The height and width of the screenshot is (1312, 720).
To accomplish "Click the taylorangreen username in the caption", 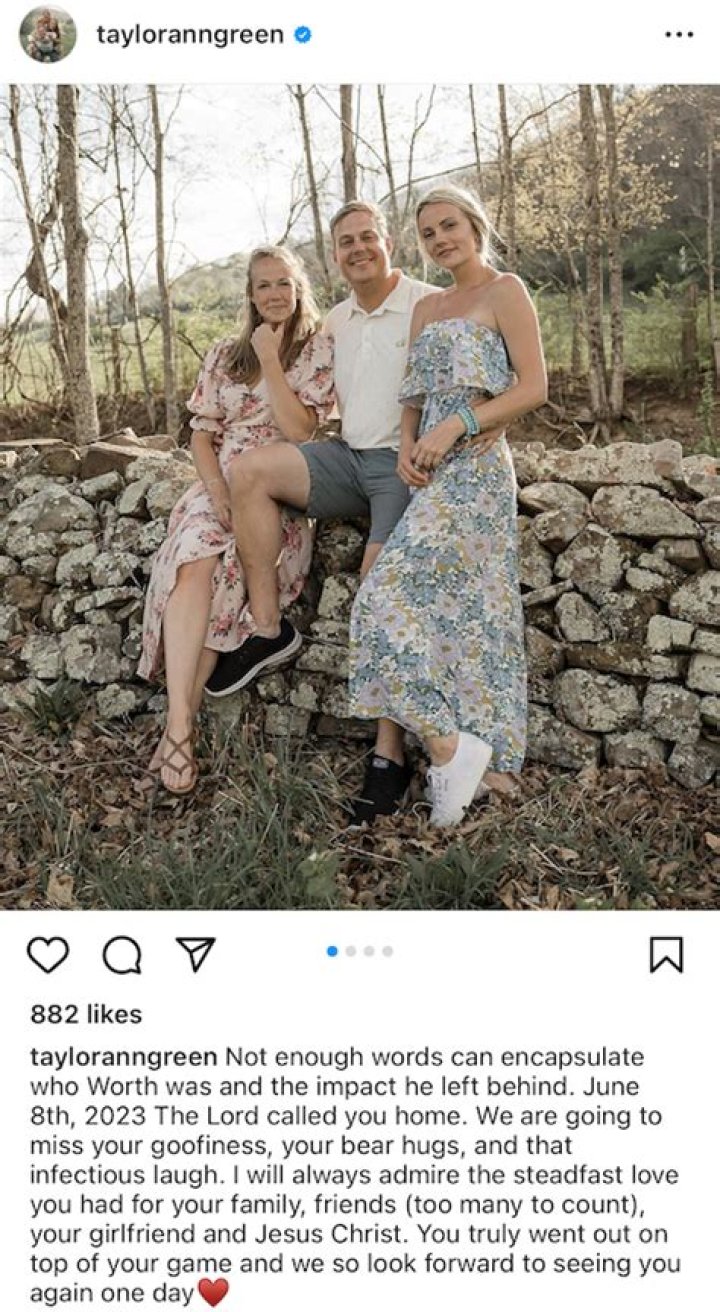I will [123, 1057].
